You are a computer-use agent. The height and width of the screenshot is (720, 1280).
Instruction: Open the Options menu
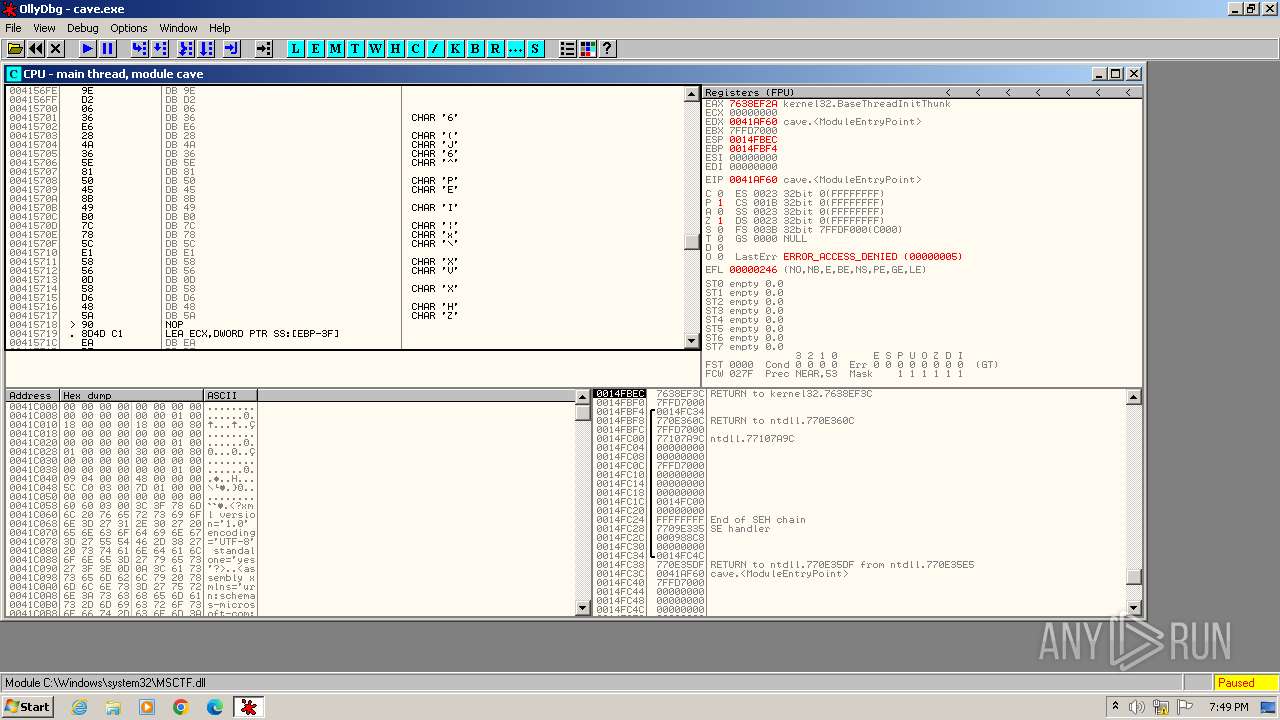coord(129,28)
